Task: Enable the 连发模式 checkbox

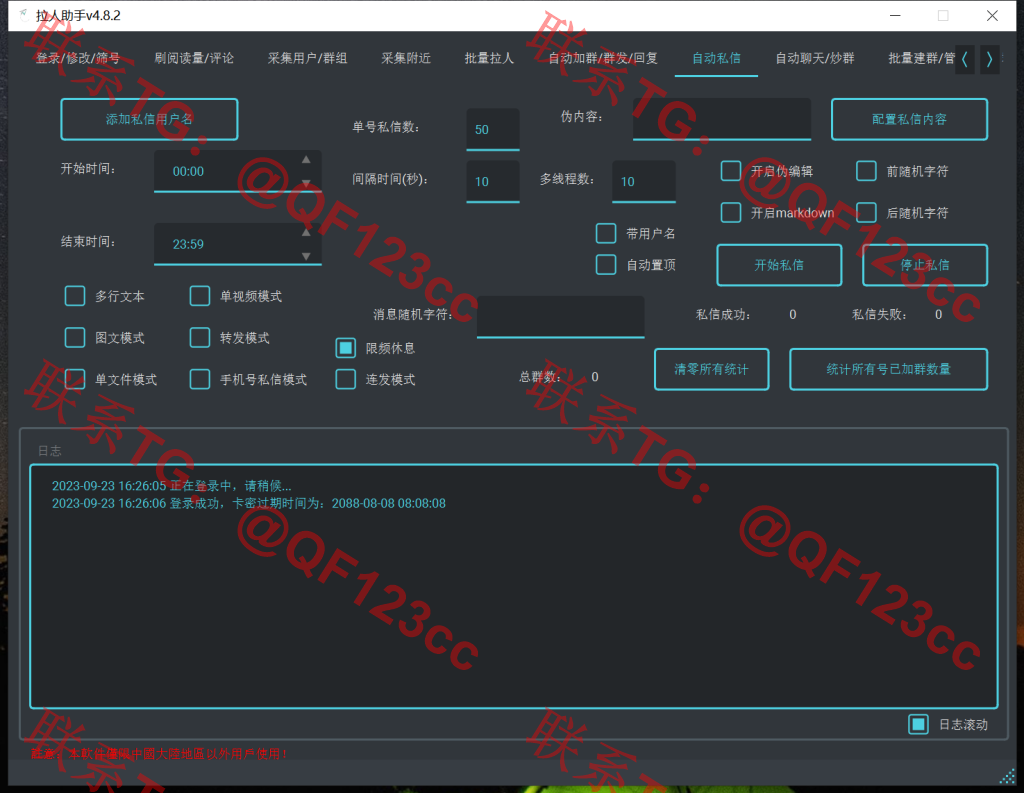Action: coord(345,380)
